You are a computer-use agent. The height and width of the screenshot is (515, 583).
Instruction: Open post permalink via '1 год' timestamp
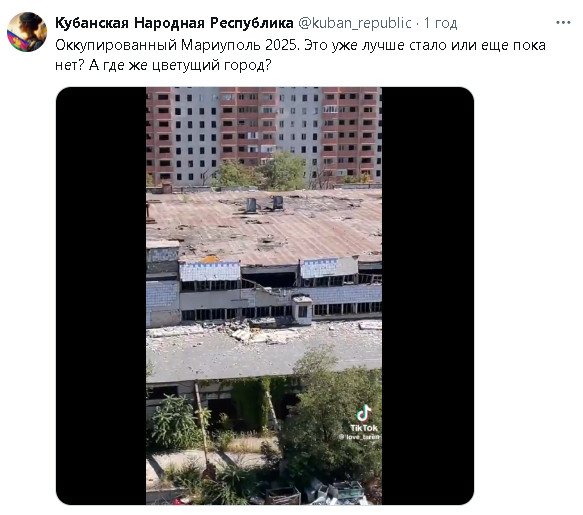[x=441, y=23]
